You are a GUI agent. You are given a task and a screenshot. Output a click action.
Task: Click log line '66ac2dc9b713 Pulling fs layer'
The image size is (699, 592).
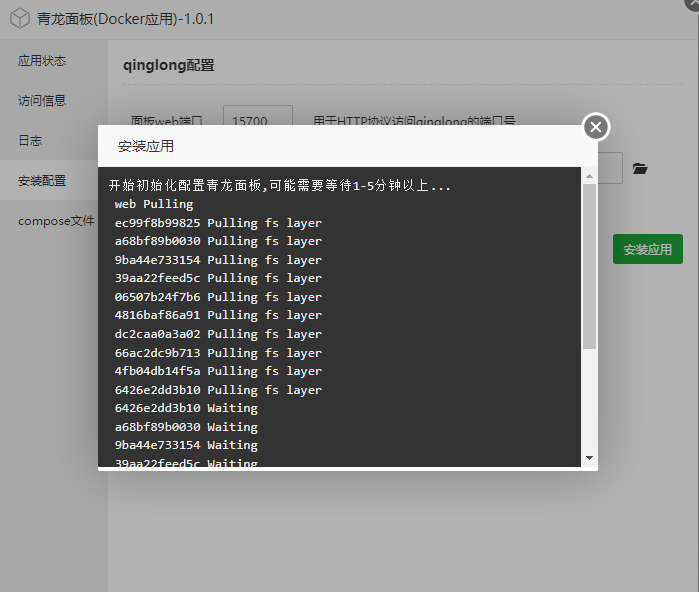pyautogui.click(x=218, y=353)
